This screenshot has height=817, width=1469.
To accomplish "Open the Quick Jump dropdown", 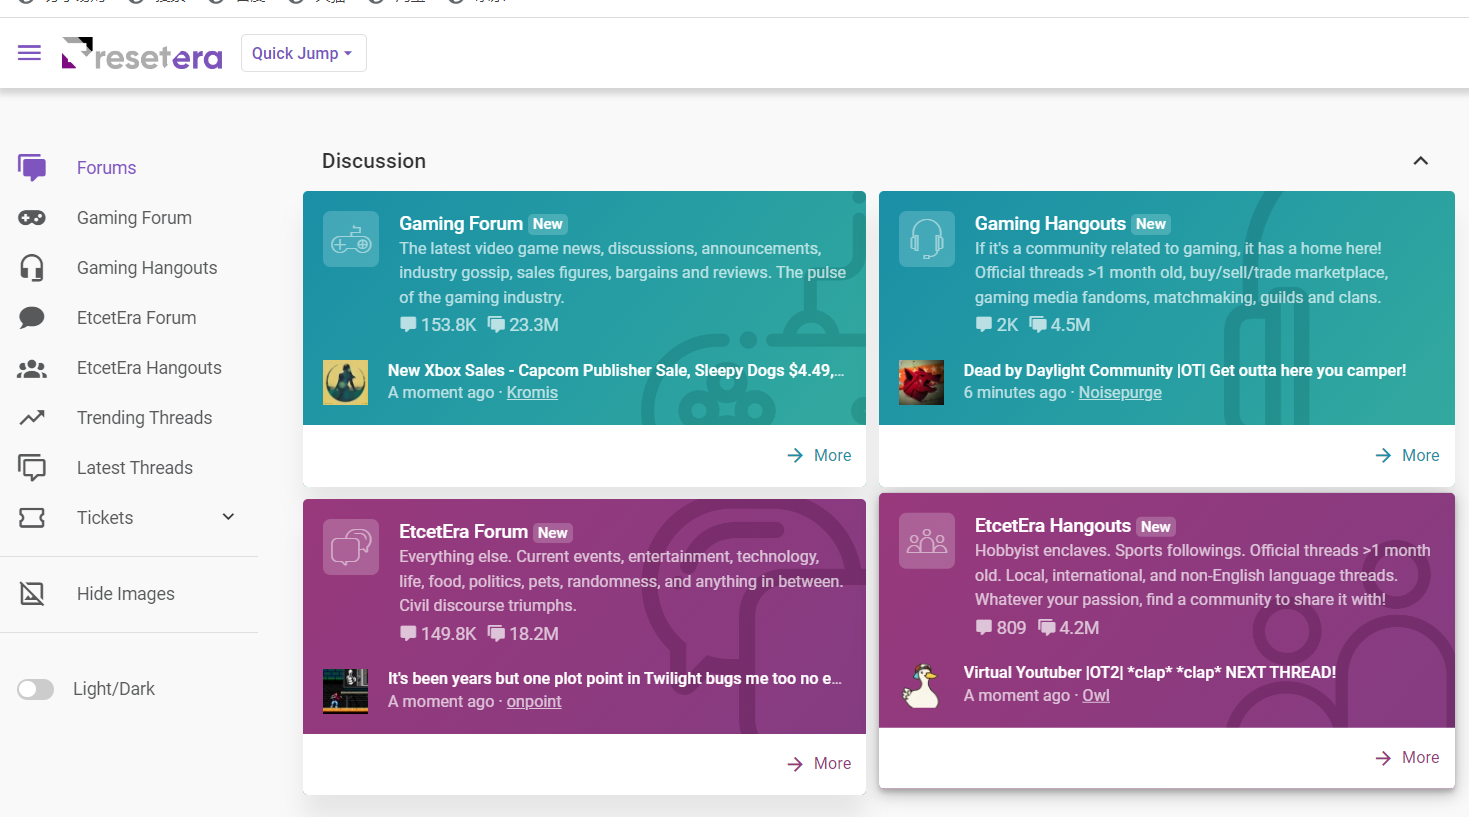I will pos(303,53).
